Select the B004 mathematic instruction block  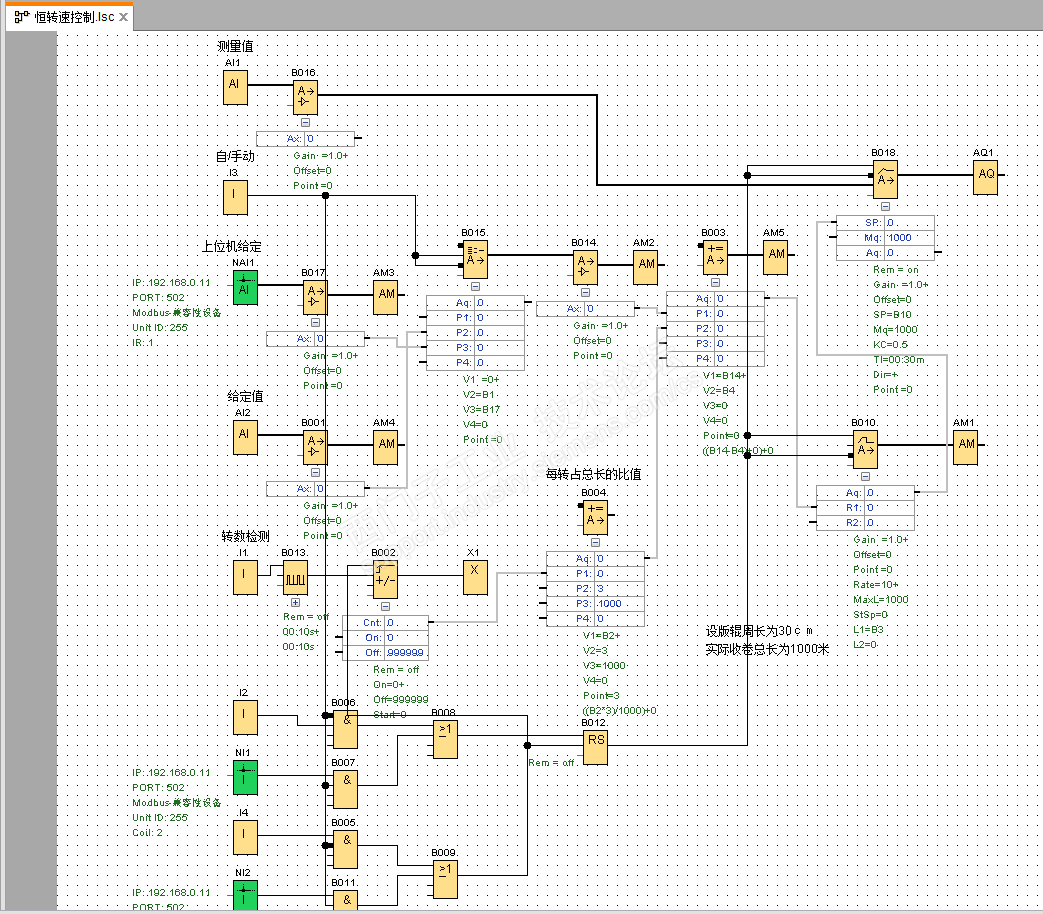pyautogui.click(x=595, y=516)
